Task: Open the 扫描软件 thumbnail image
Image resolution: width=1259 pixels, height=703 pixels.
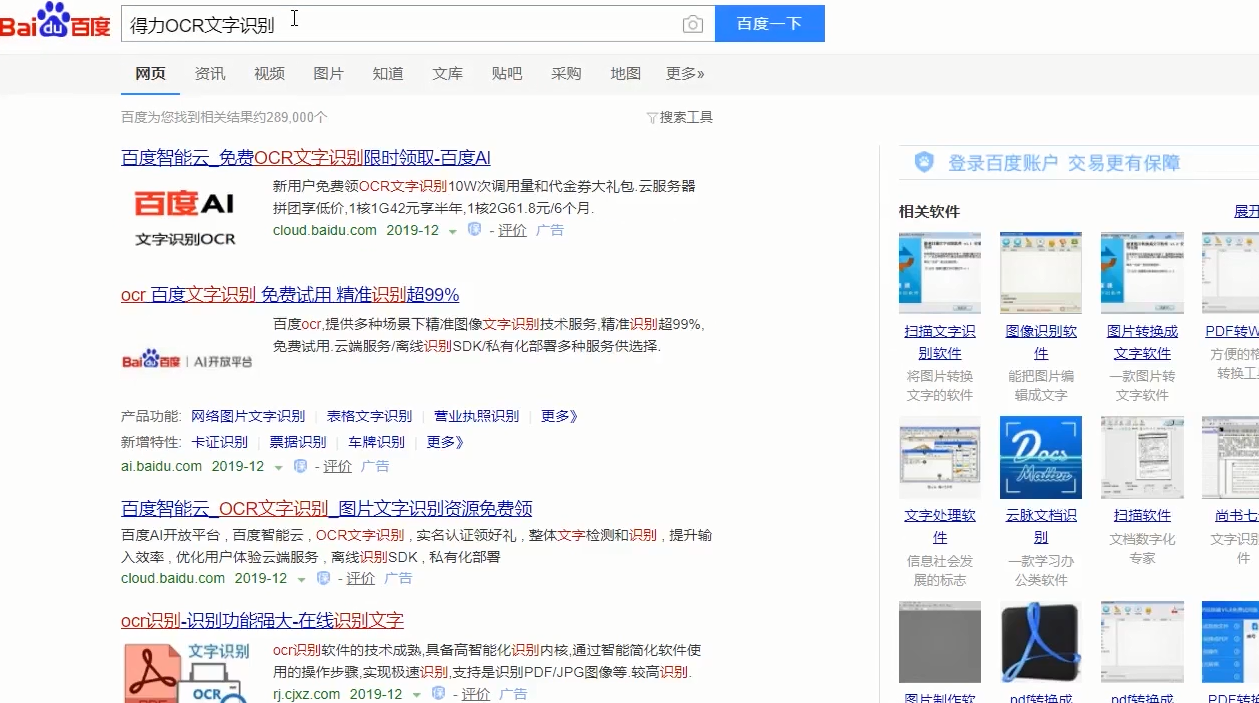Action: pos(1142,457)
